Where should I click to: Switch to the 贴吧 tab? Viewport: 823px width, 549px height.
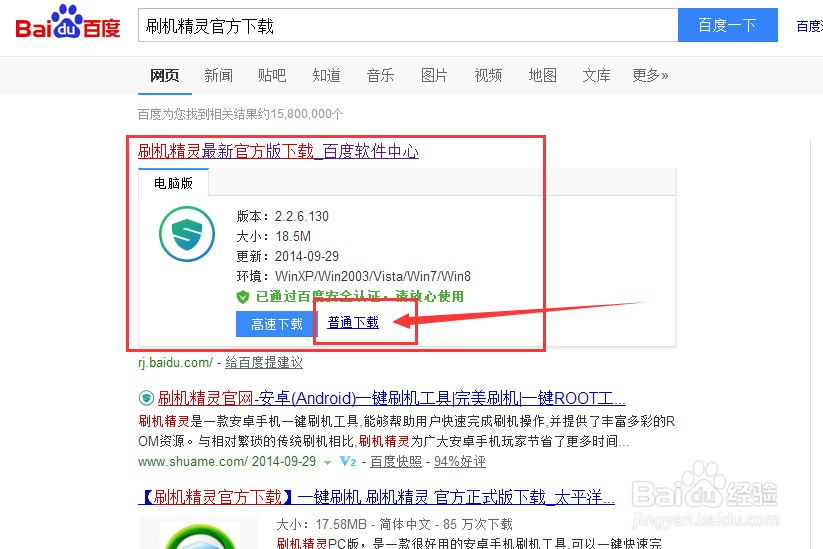pyautogui.click(x=272, y=76)
